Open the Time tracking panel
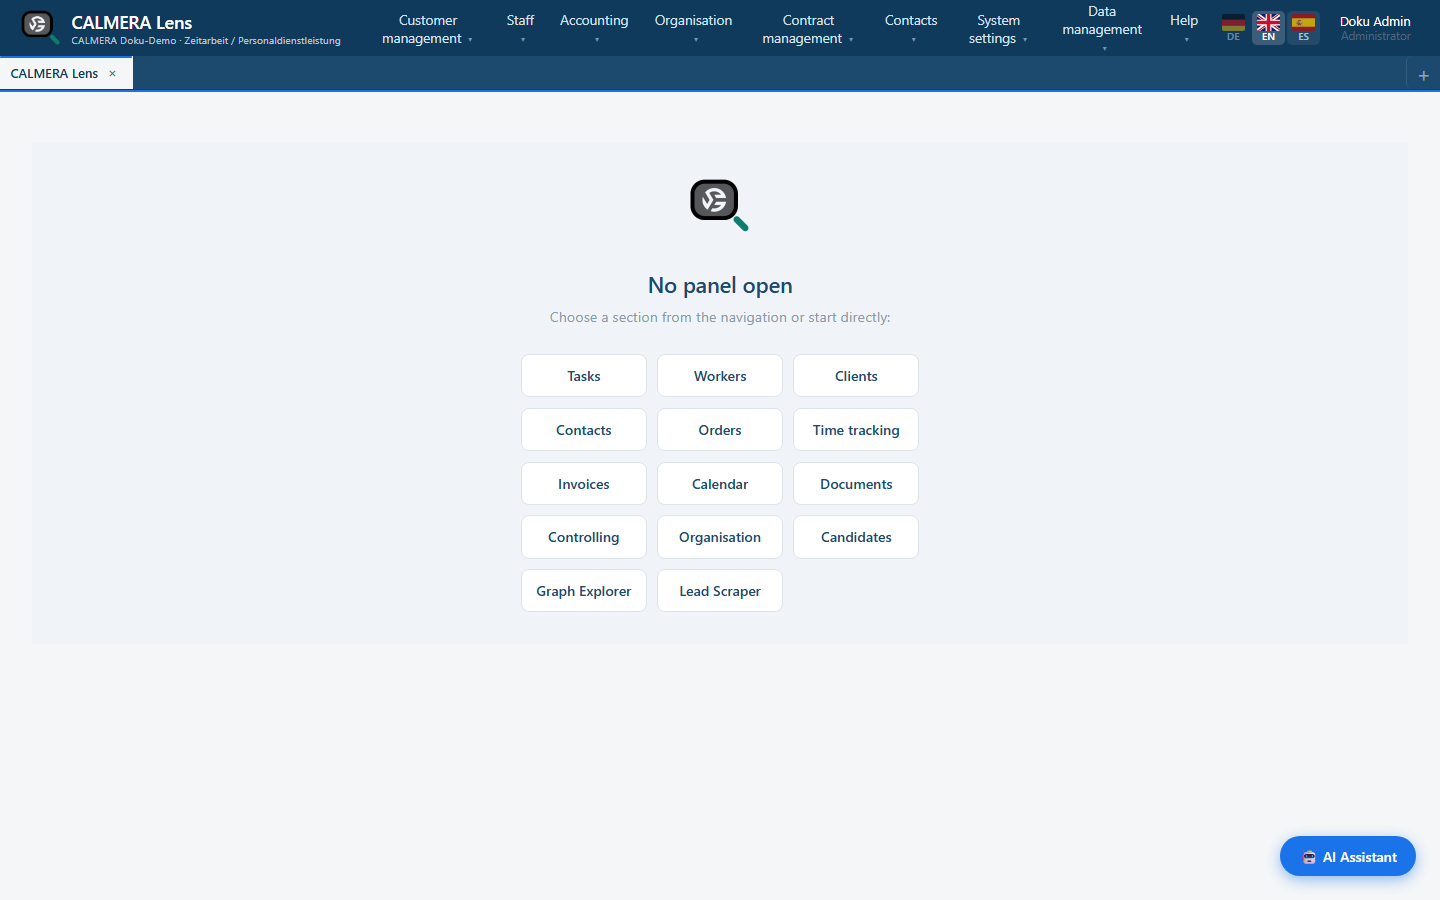 tap(856, 430)
